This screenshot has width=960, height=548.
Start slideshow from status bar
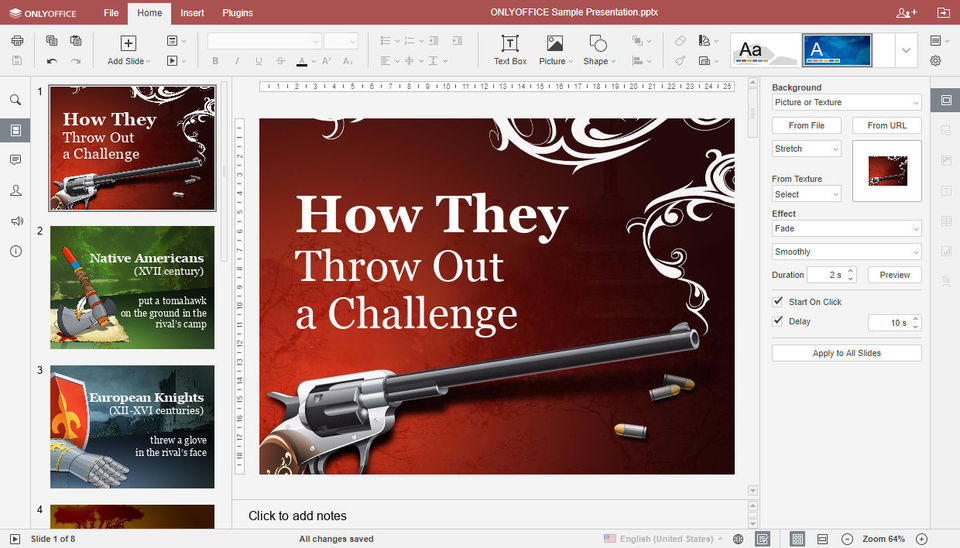tap(15, 539)
